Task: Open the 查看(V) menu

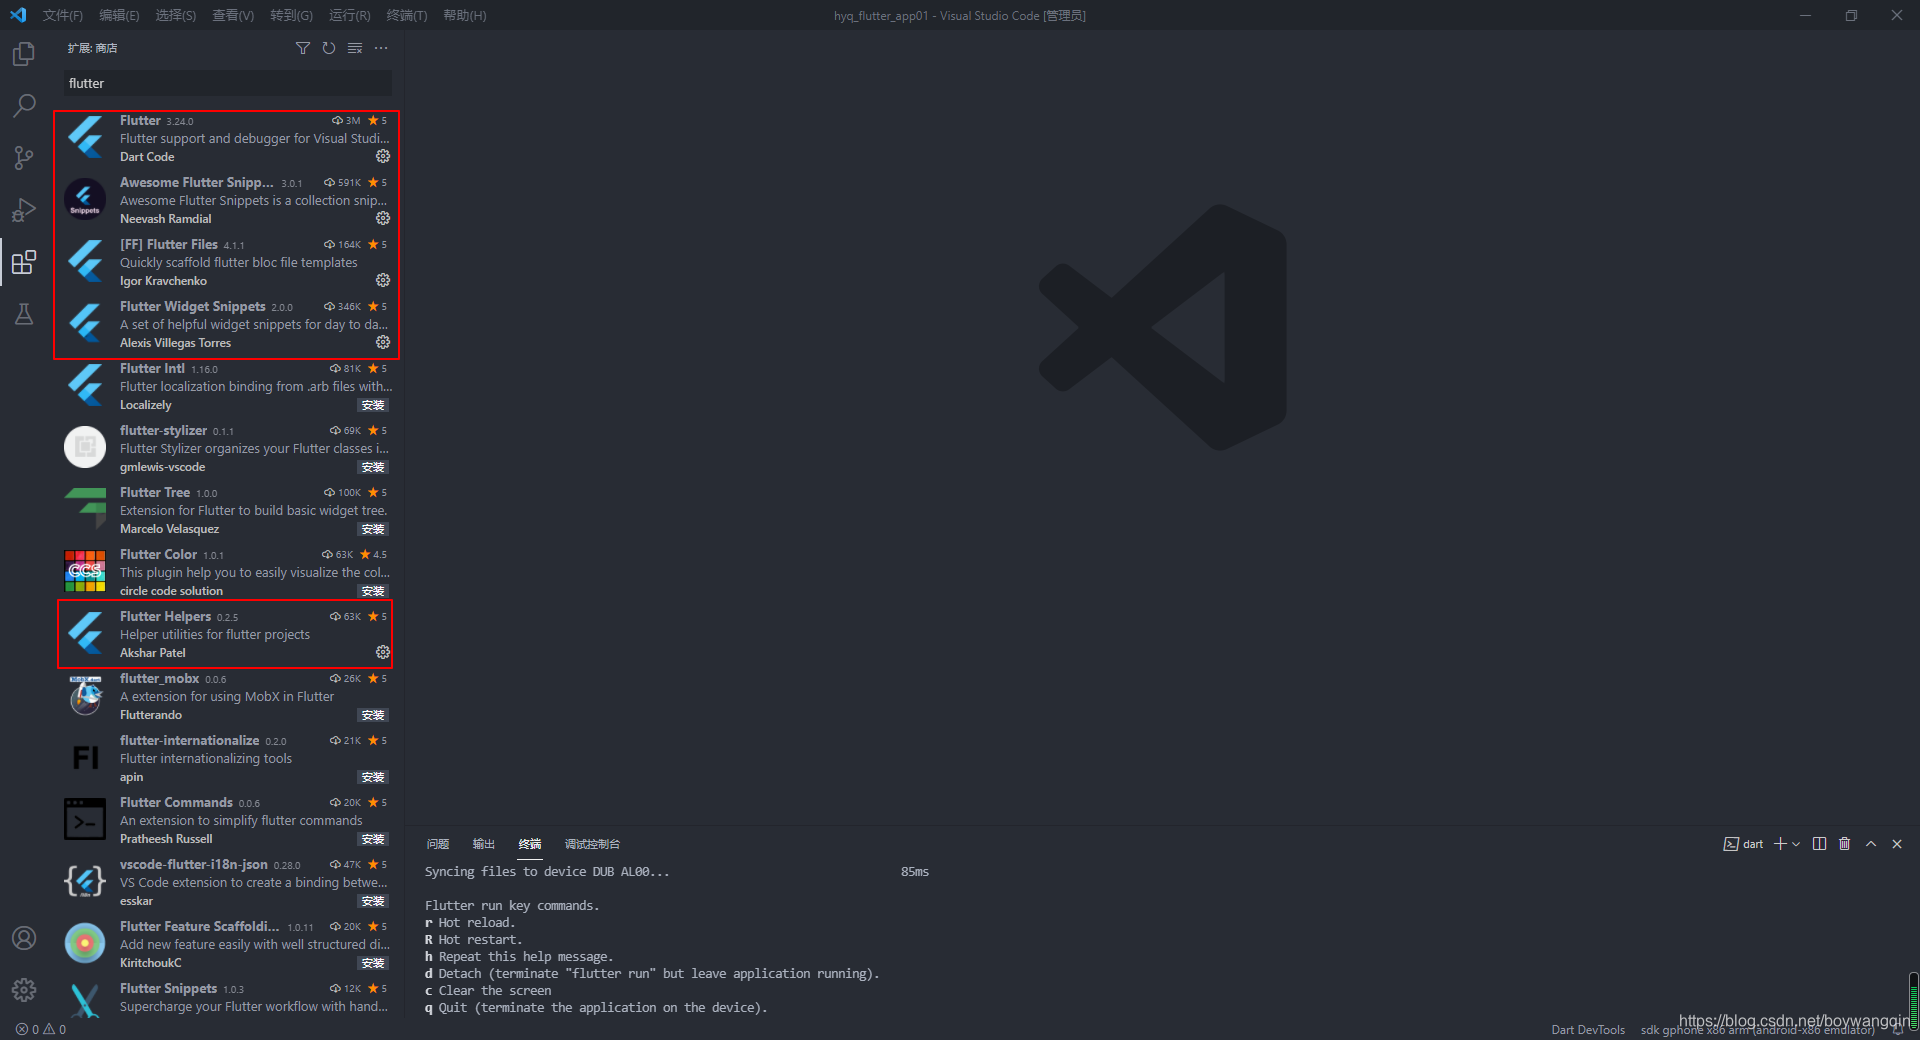Action: click(x=233, y=15)
